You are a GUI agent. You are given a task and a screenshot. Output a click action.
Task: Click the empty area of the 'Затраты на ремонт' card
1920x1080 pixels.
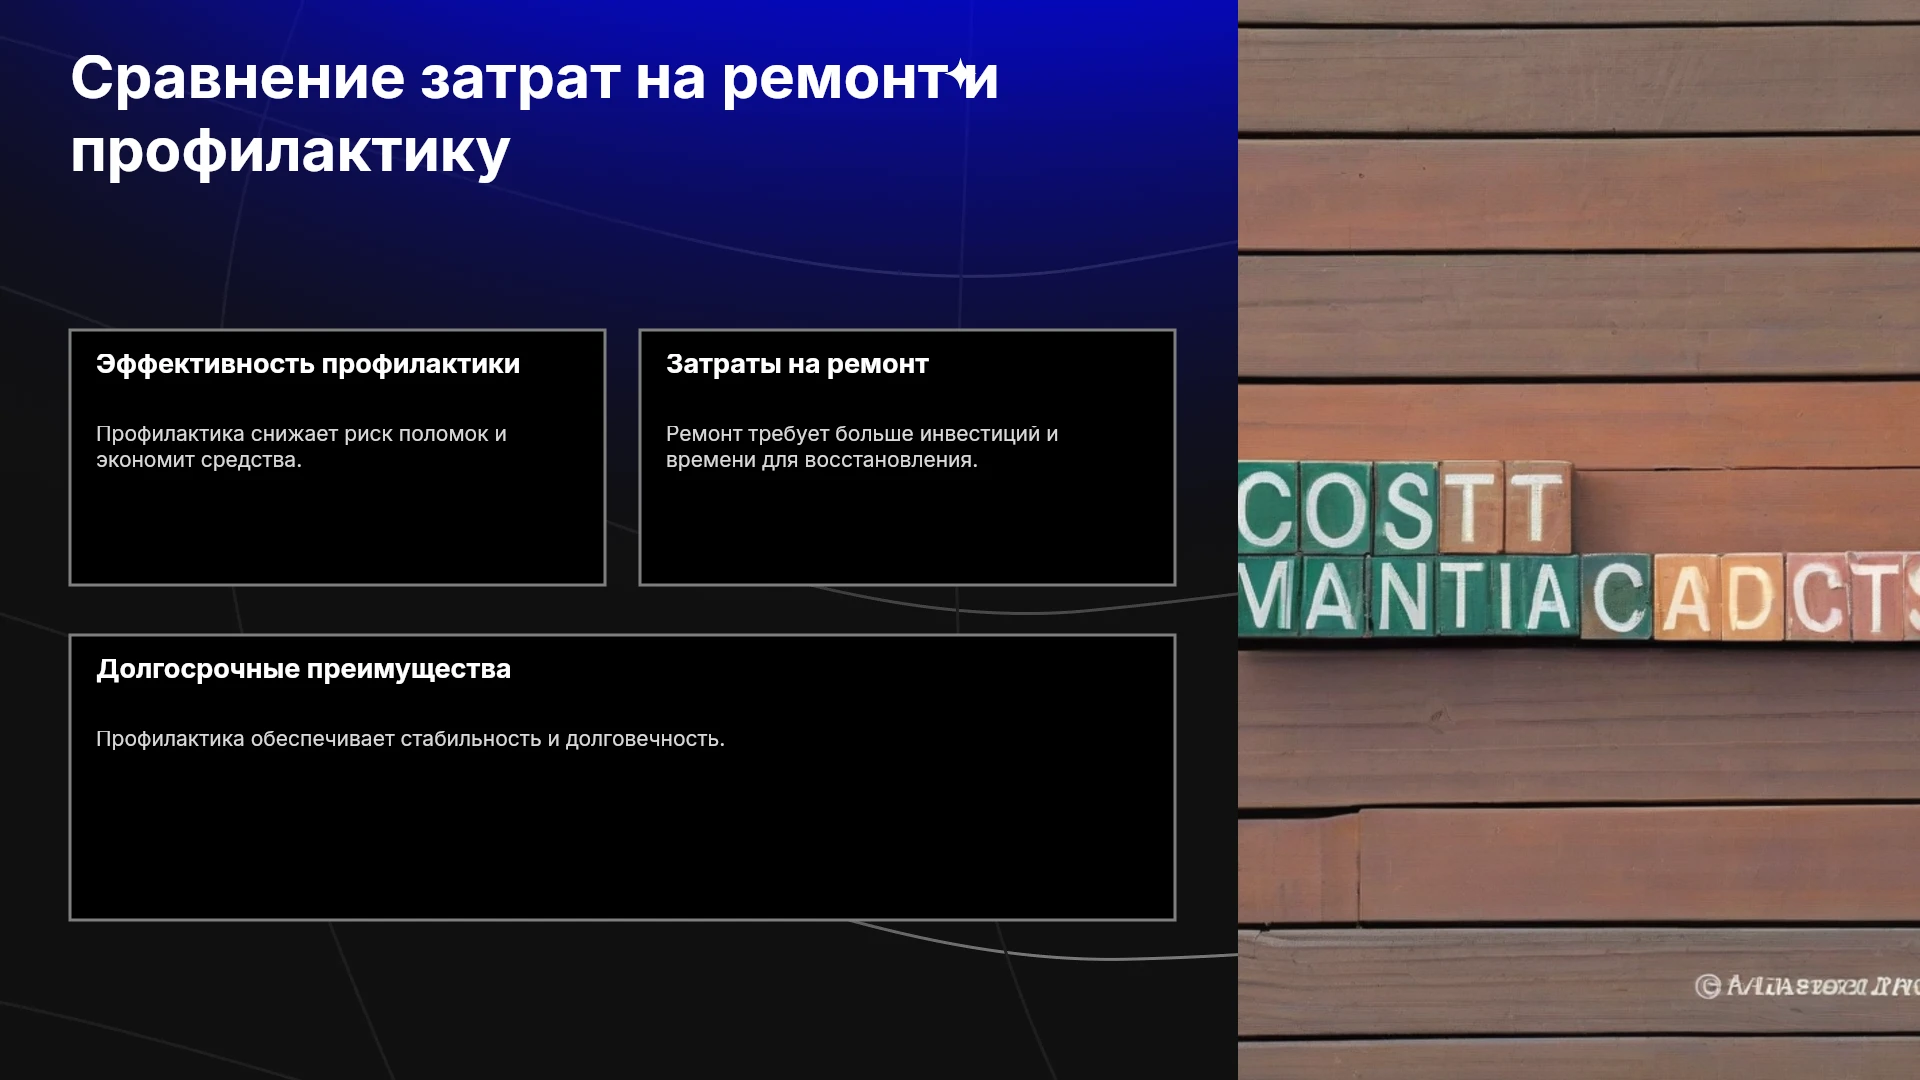tap(907, 525)
